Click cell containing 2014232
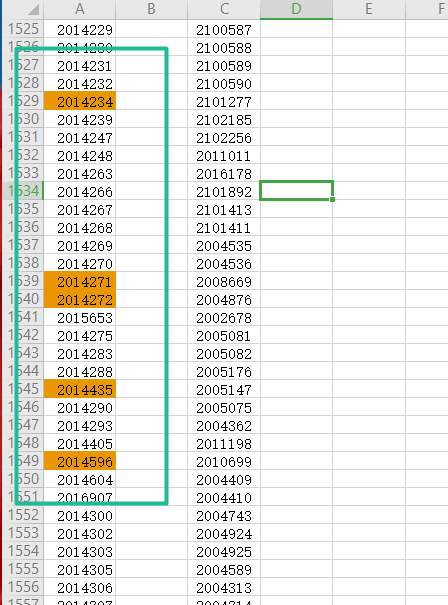Image resolution: width=448 pixels, height=605 pixels. (79, 83)
